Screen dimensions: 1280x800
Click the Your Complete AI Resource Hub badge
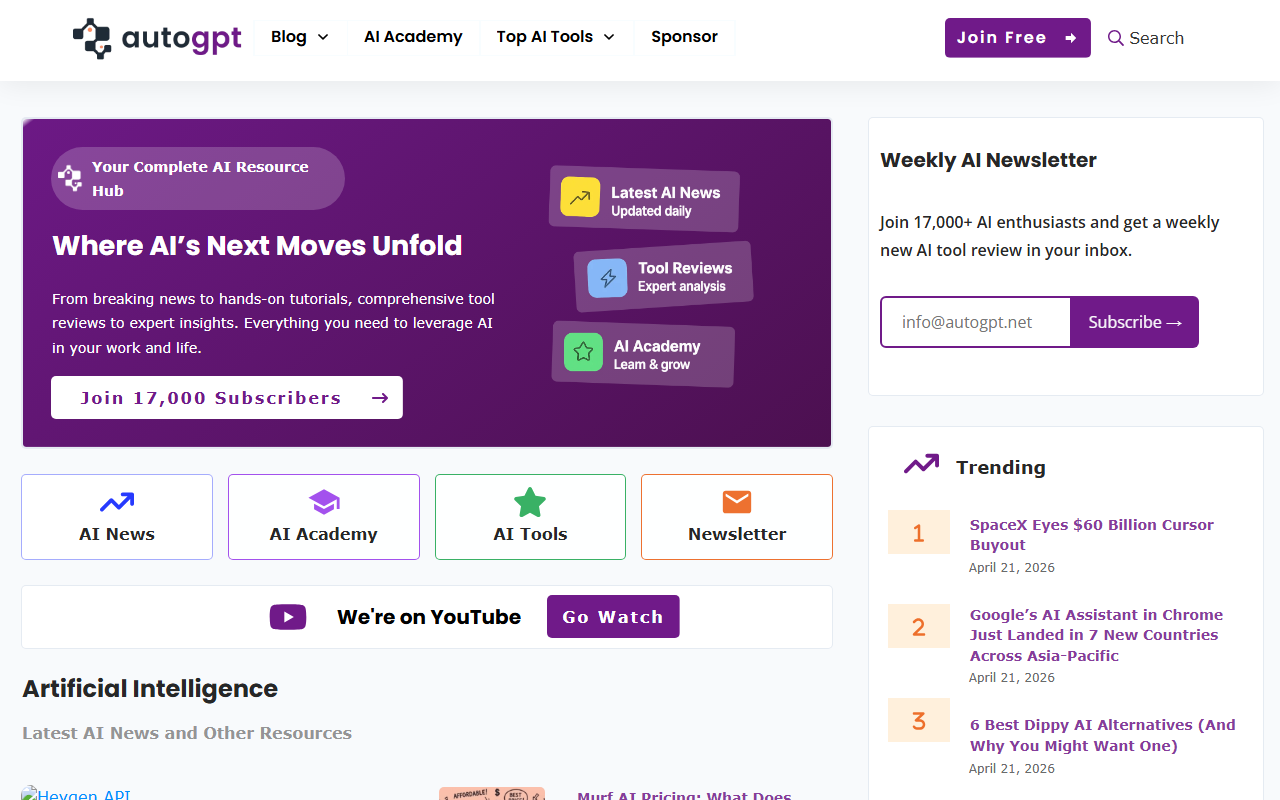pos(198,178)
